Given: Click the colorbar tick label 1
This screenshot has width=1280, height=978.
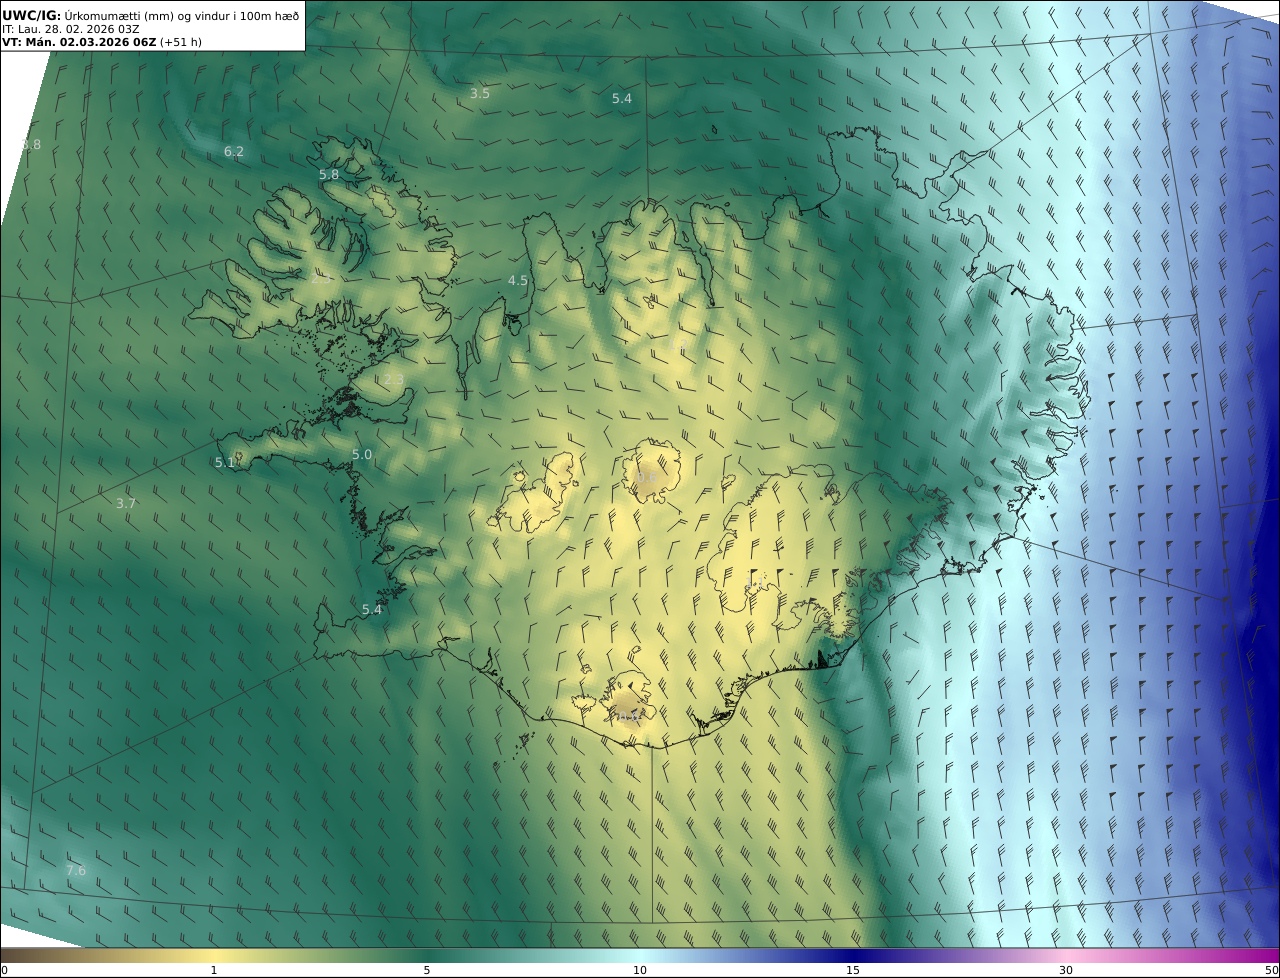Looking at the screenshot, I should pyautogui.click(x=214, y=970).
